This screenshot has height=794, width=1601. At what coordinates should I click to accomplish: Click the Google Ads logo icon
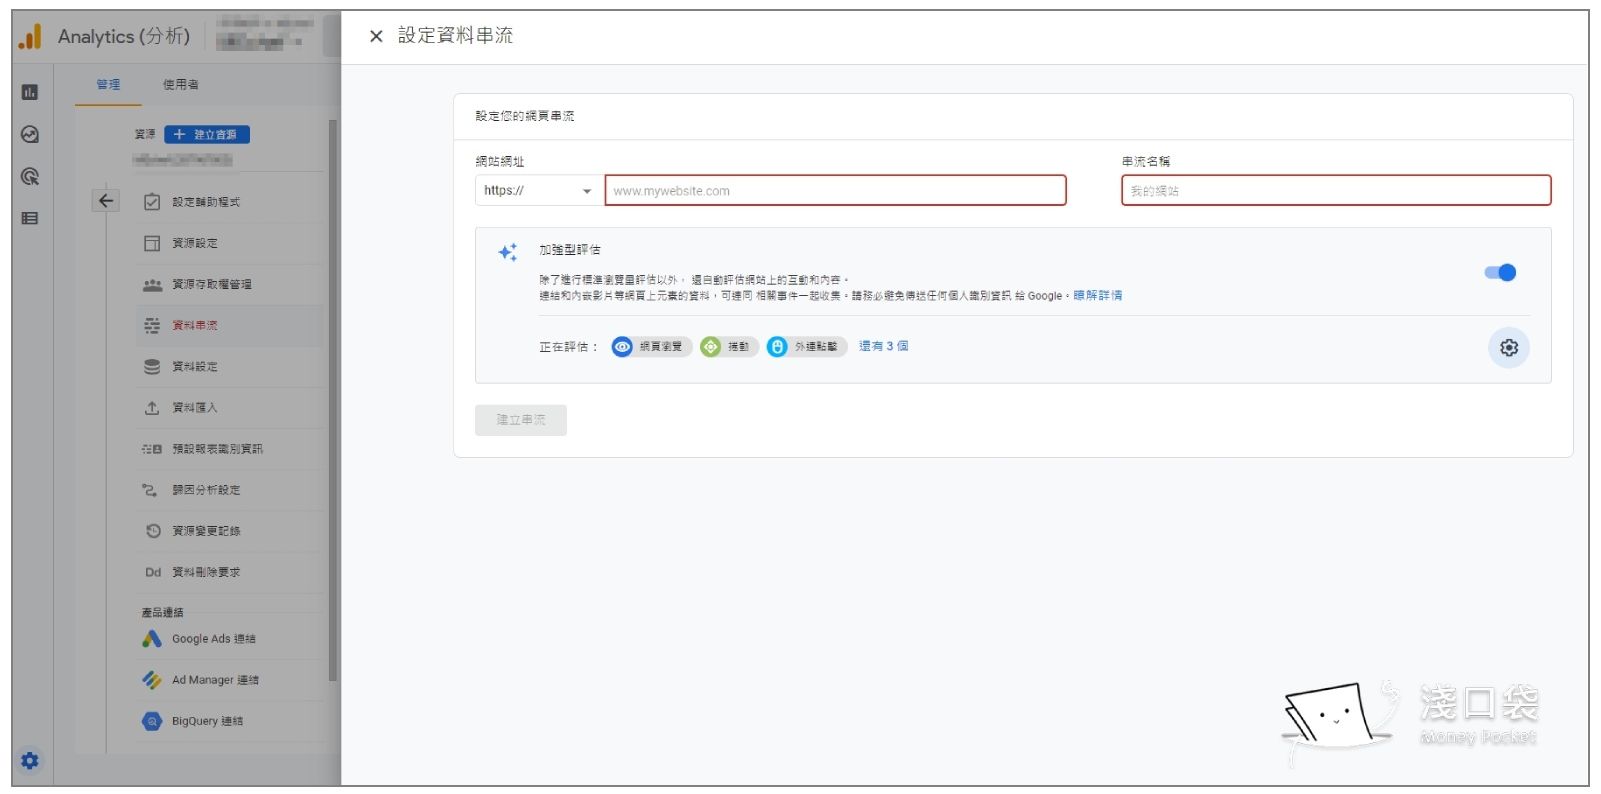pyautogui.click(x=152, y=638)
